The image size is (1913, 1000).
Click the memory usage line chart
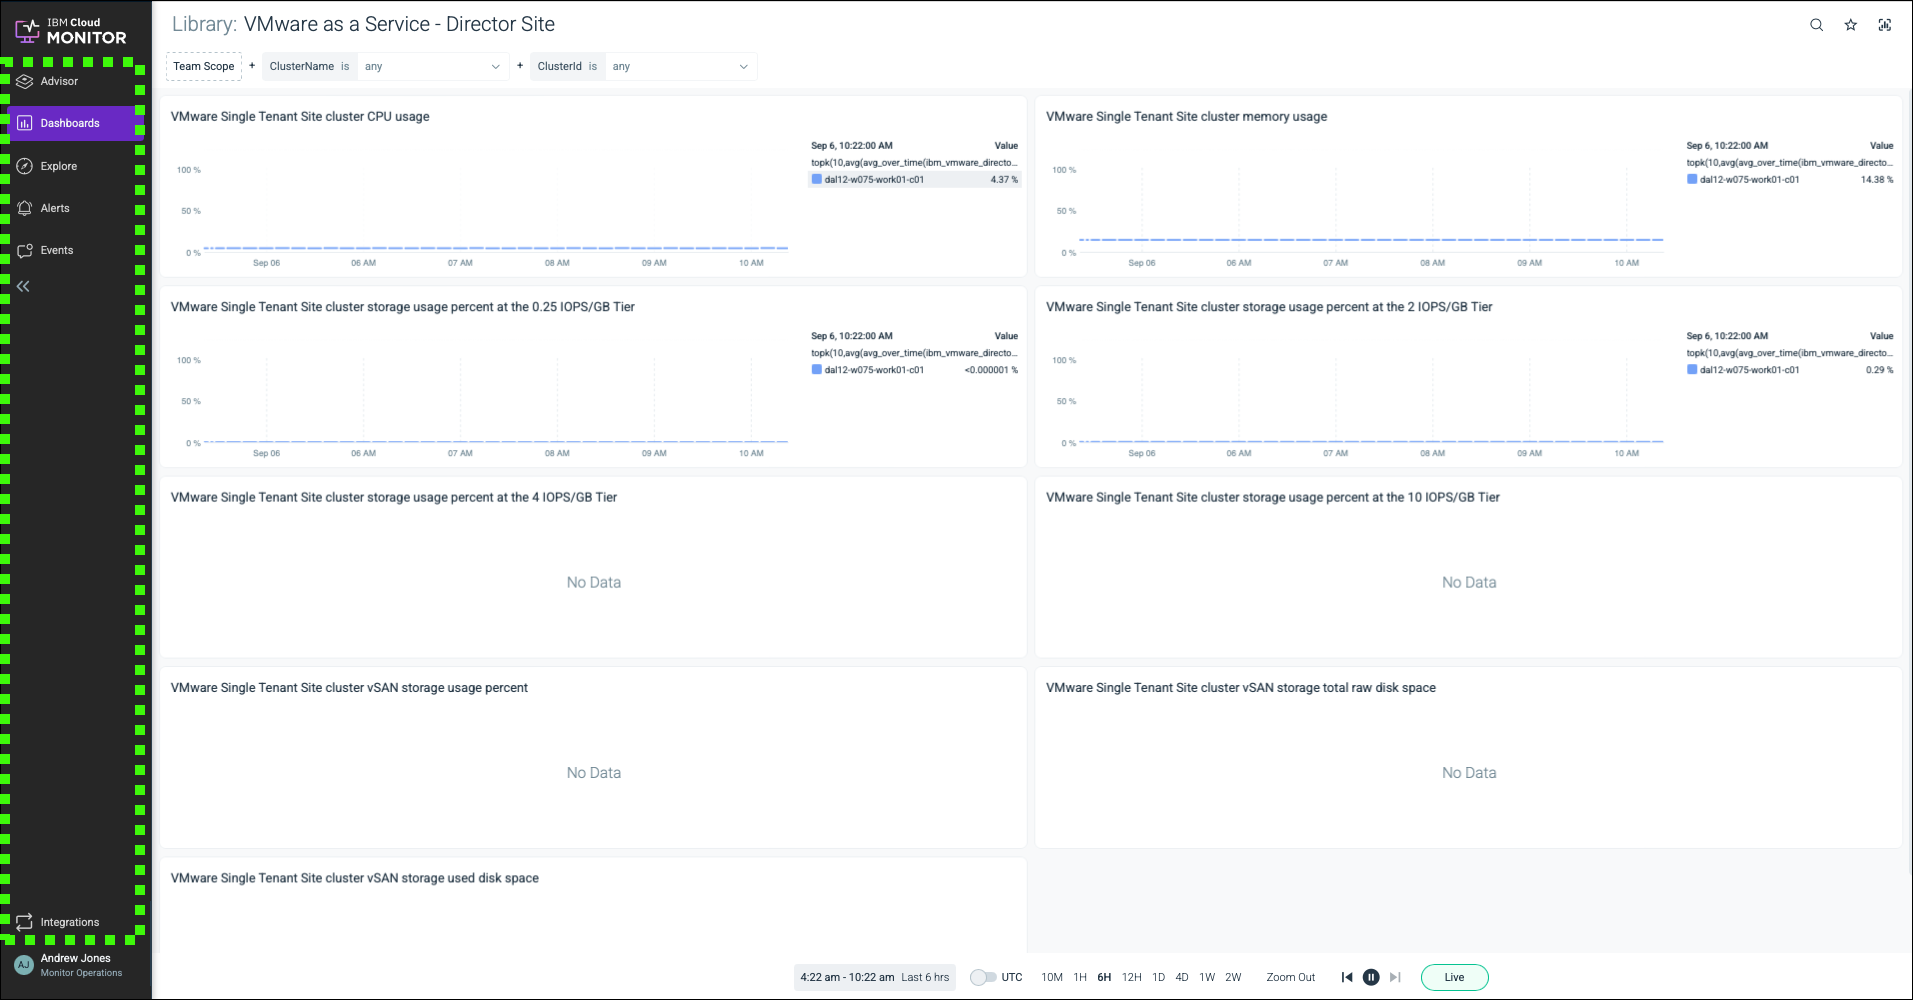coord(1371,210)
